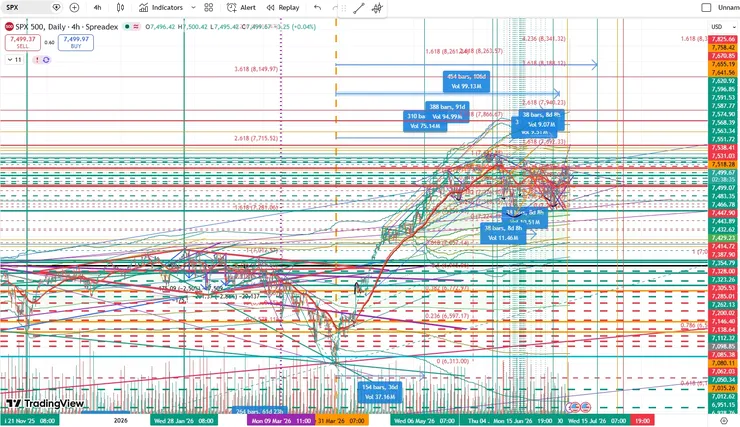Select the candlestick measure tool in floating toolbar
This screenshot has width=740, height=427.
(377, 8)
